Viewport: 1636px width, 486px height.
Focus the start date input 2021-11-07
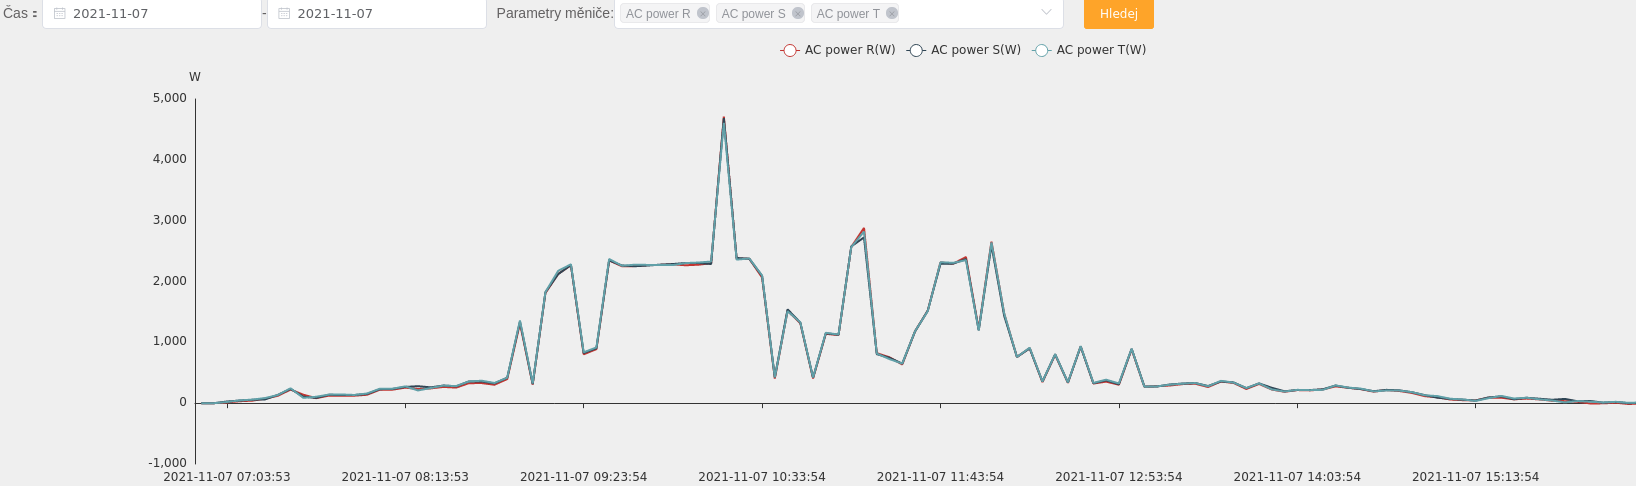[x=152, y=14]
